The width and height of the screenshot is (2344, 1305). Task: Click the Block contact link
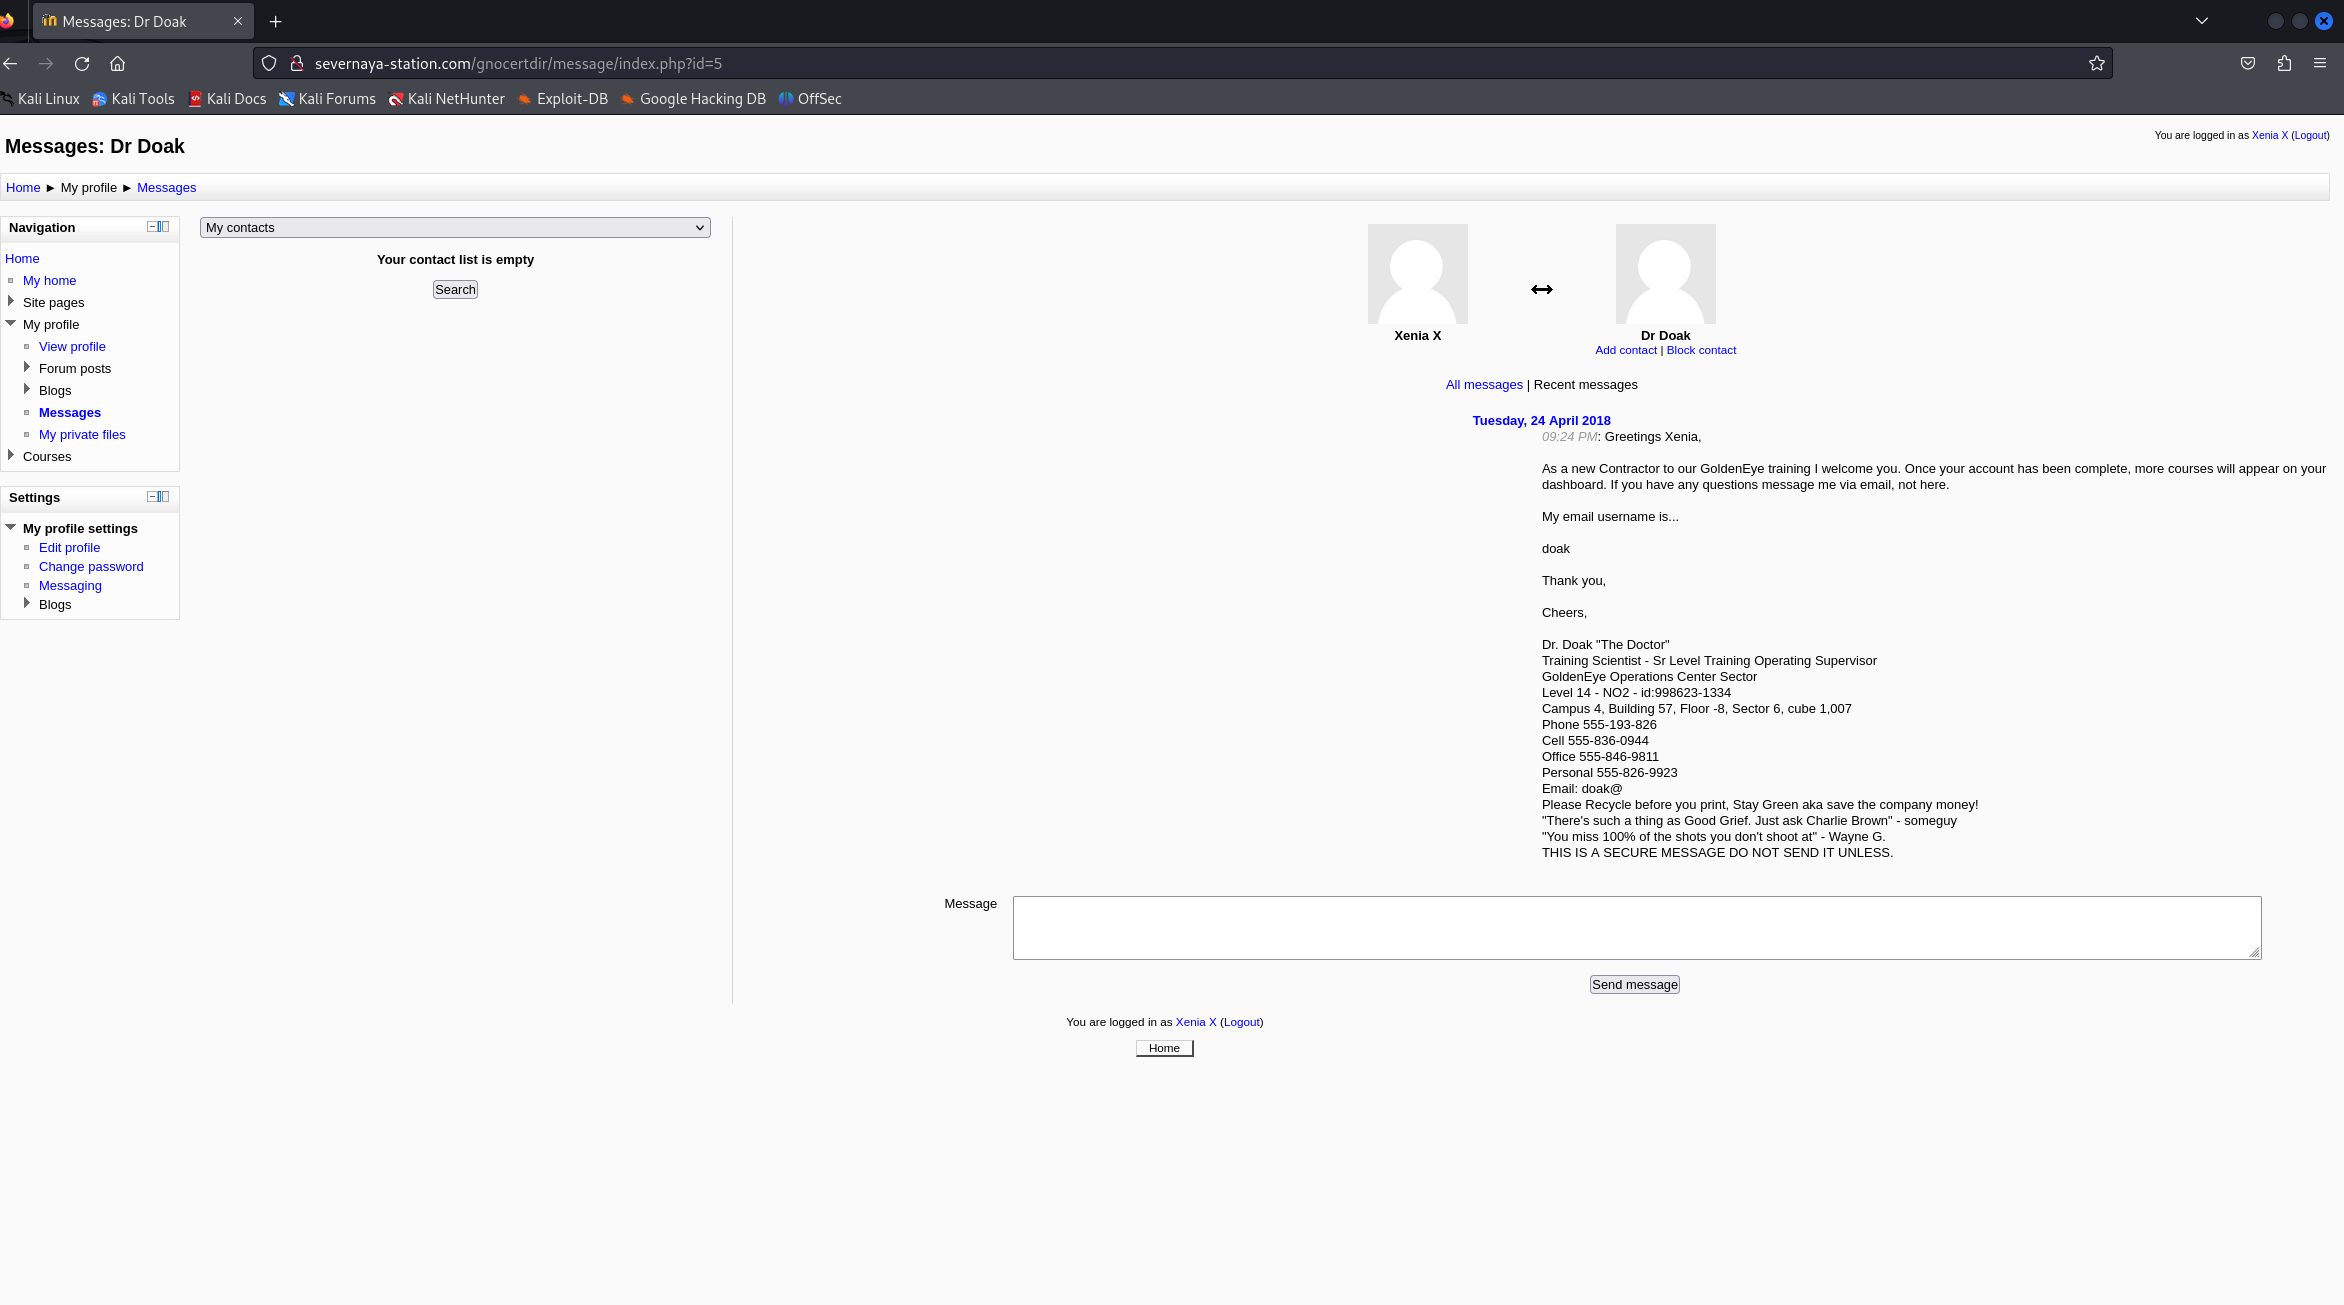click(1700, 350)
